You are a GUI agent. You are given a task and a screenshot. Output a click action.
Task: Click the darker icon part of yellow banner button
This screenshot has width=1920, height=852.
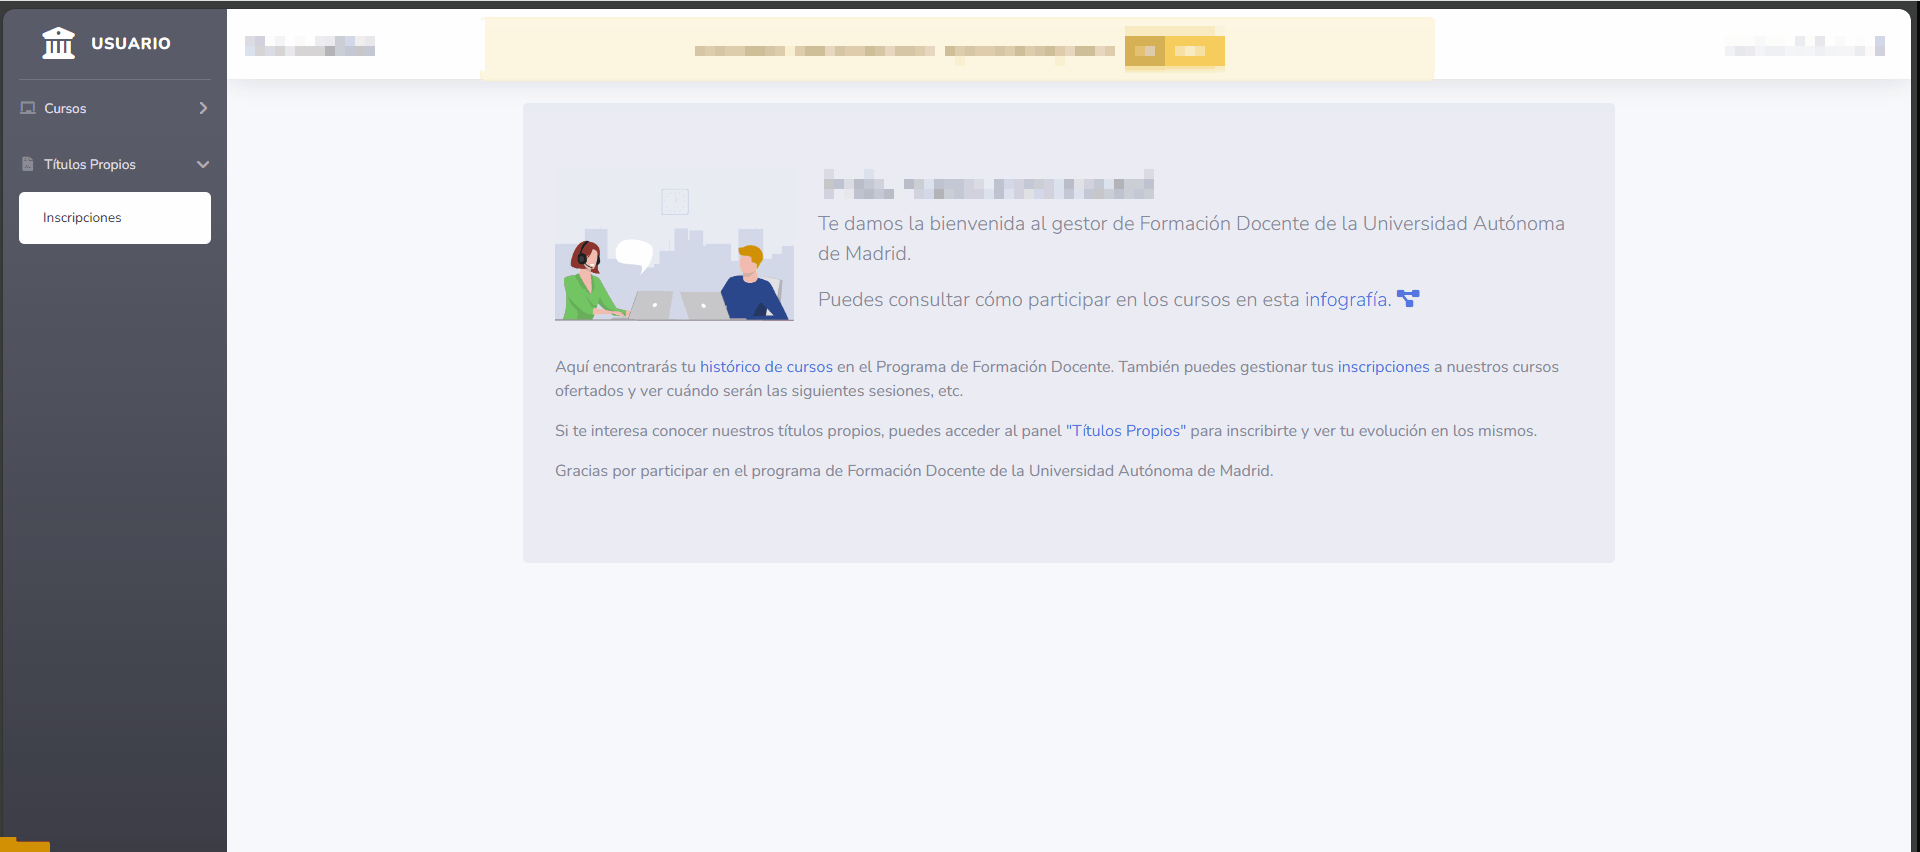point(1145,51)
